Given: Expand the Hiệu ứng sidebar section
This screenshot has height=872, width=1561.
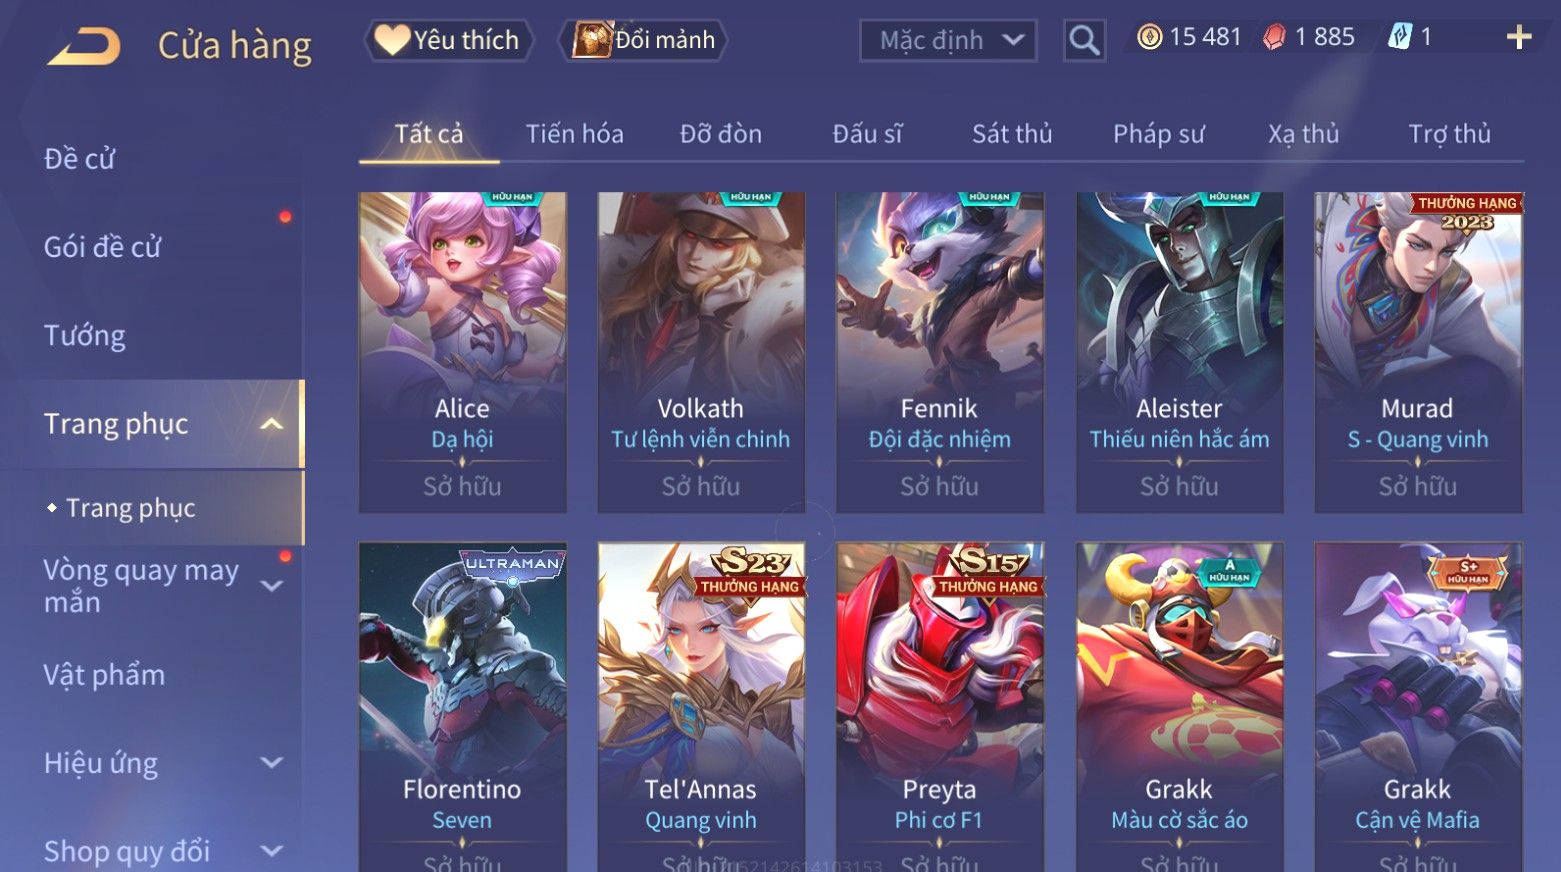Looking at the screenshot, I should [x=272, y=763].
